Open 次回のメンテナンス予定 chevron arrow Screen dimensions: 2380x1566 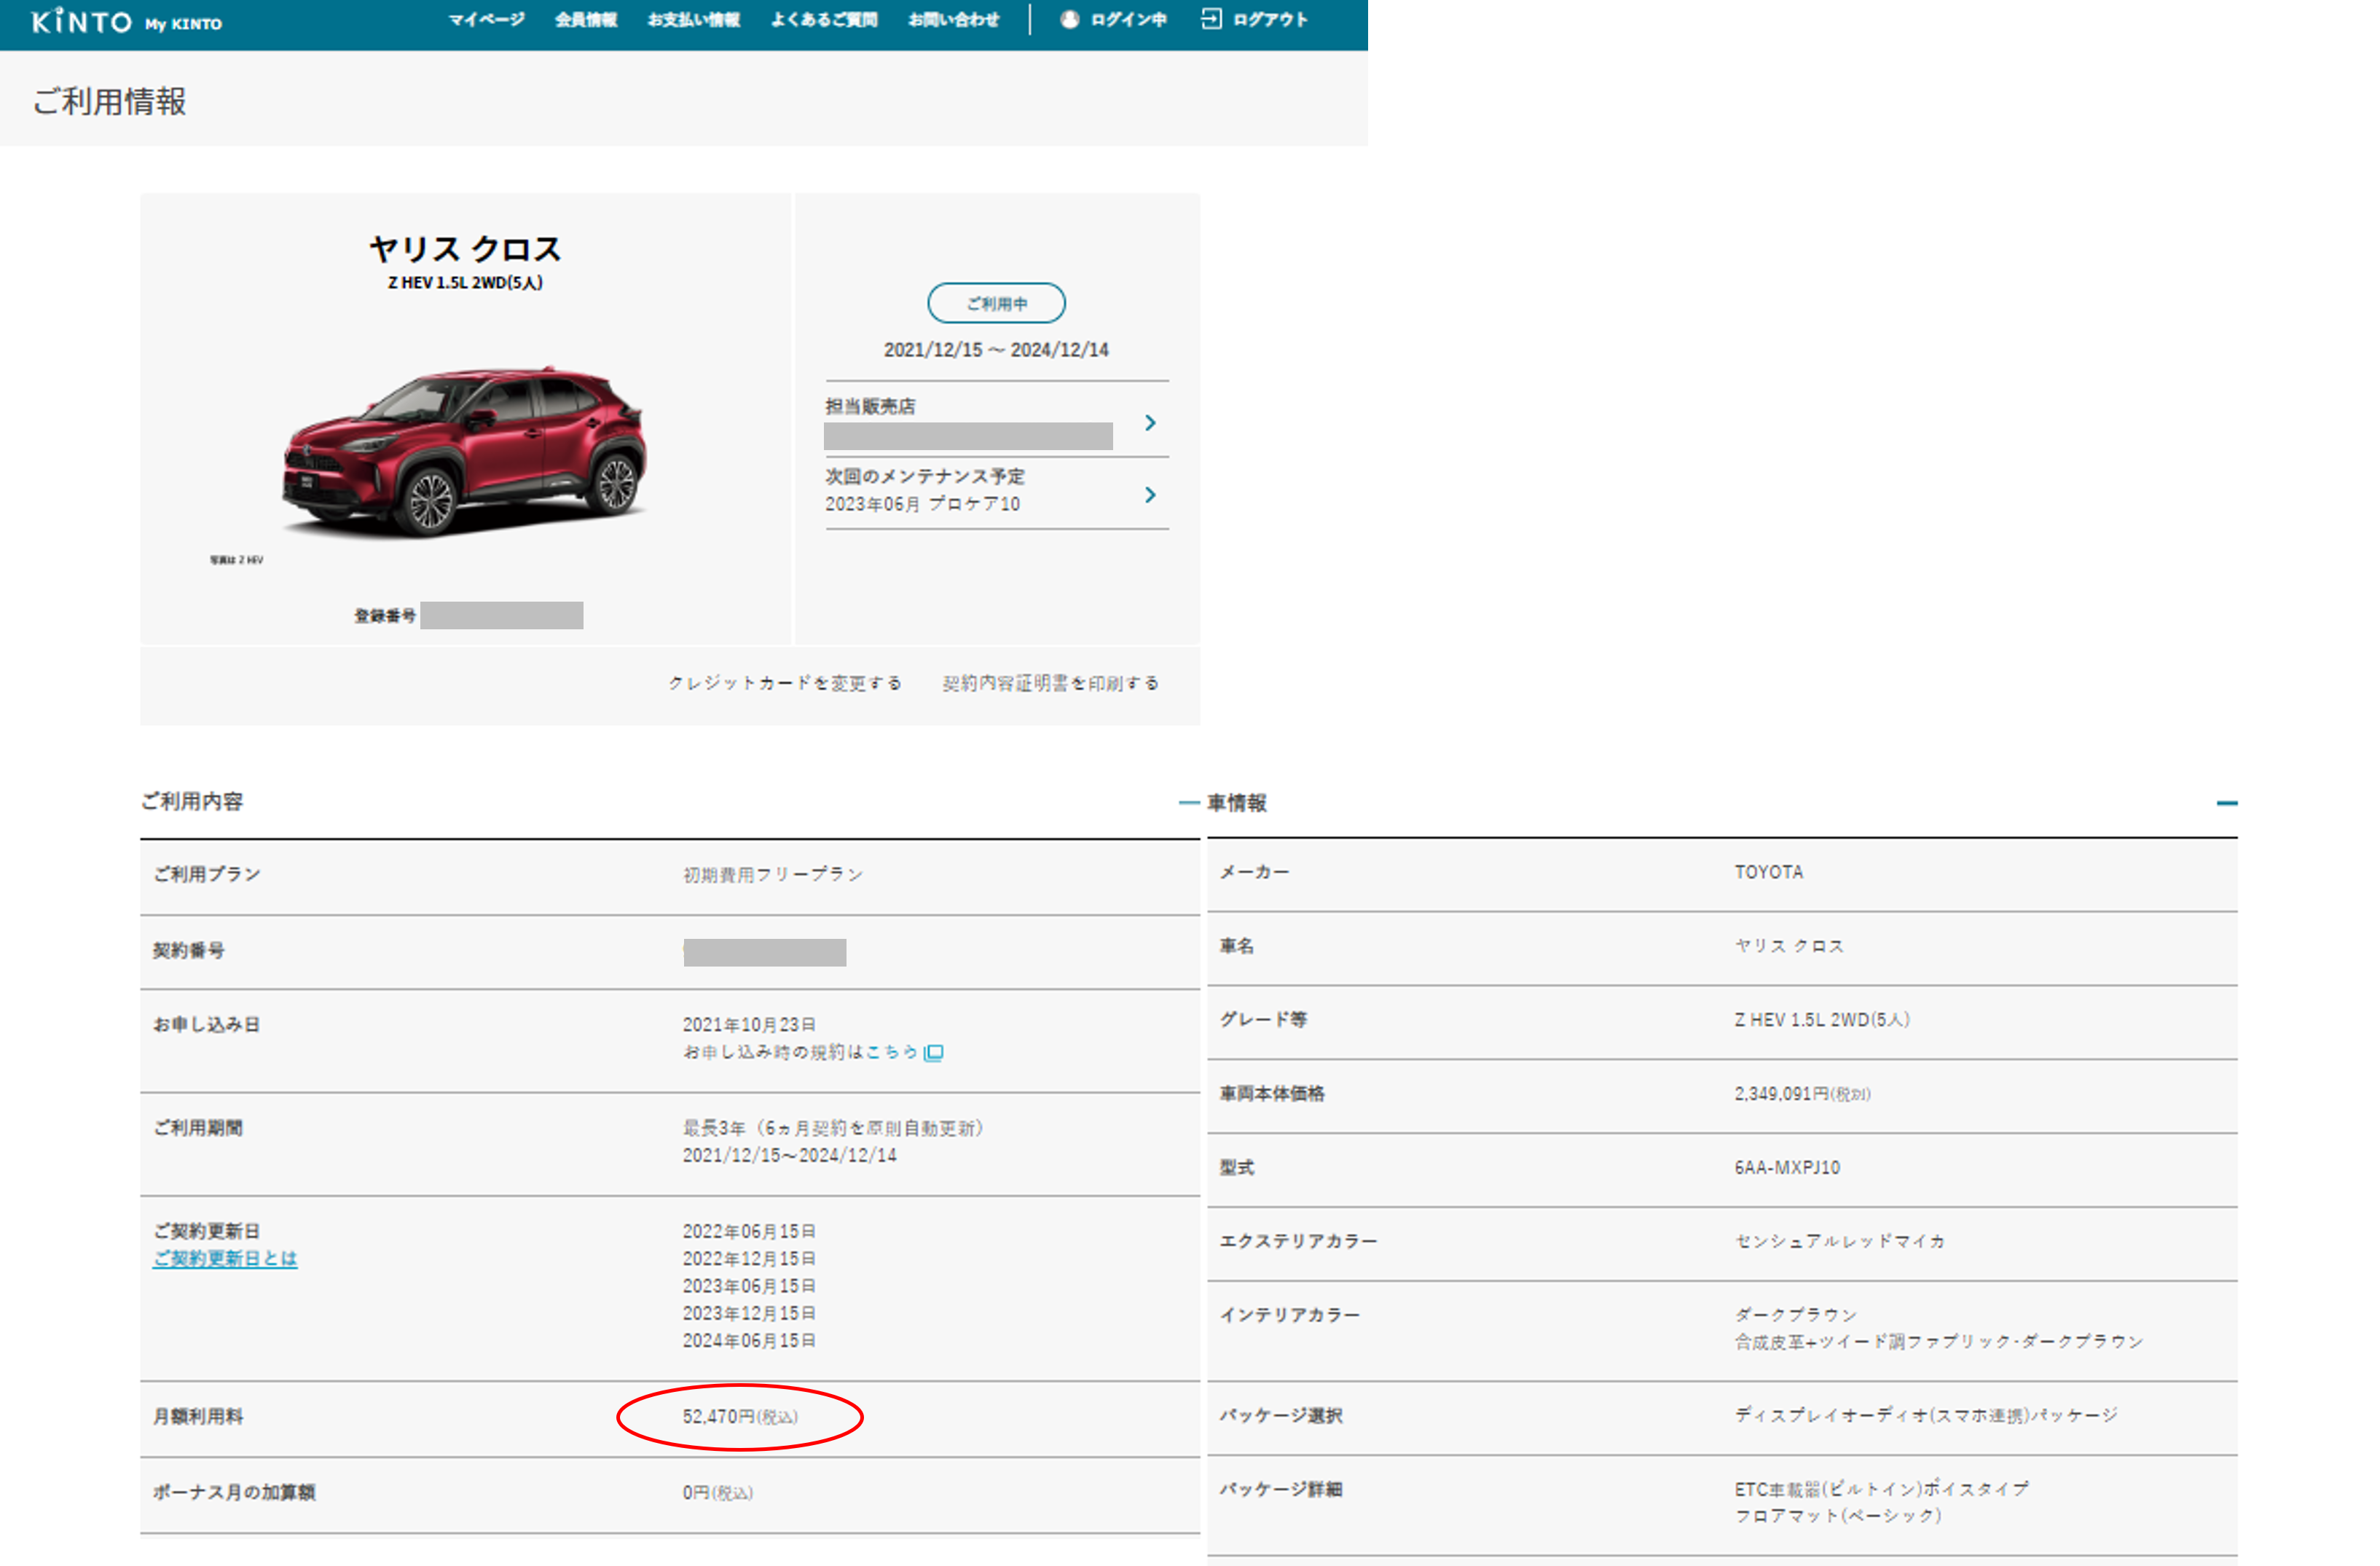[1150, 495]
